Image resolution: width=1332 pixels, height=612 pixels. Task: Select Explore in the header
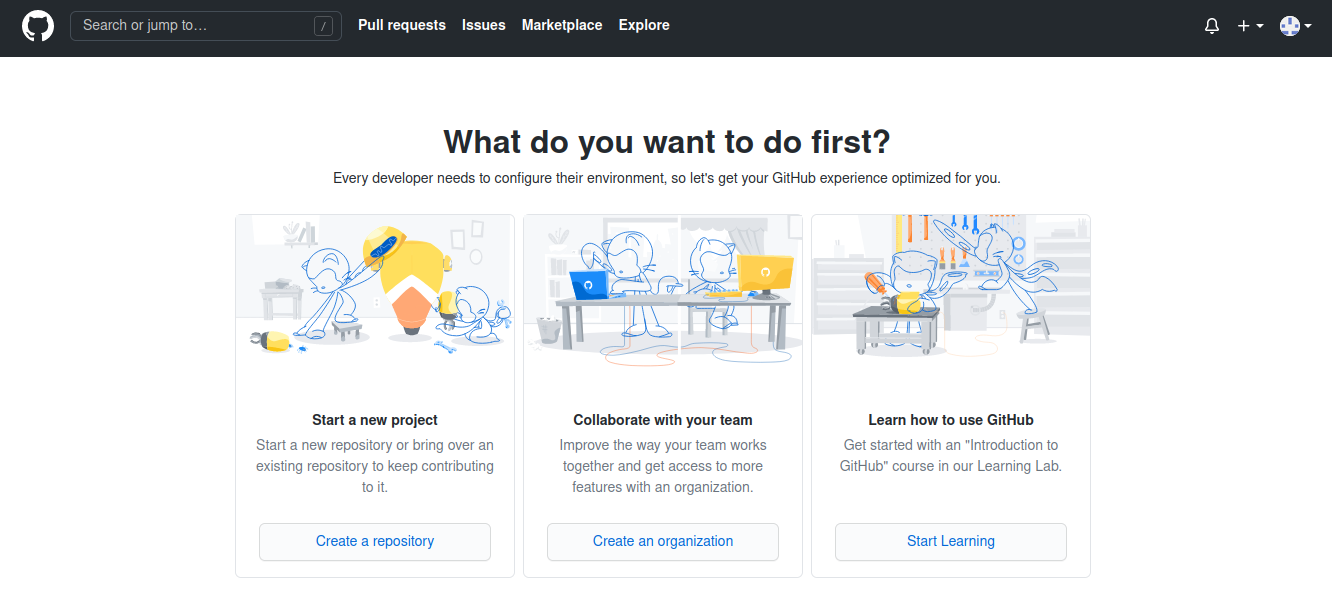(644, 25)
